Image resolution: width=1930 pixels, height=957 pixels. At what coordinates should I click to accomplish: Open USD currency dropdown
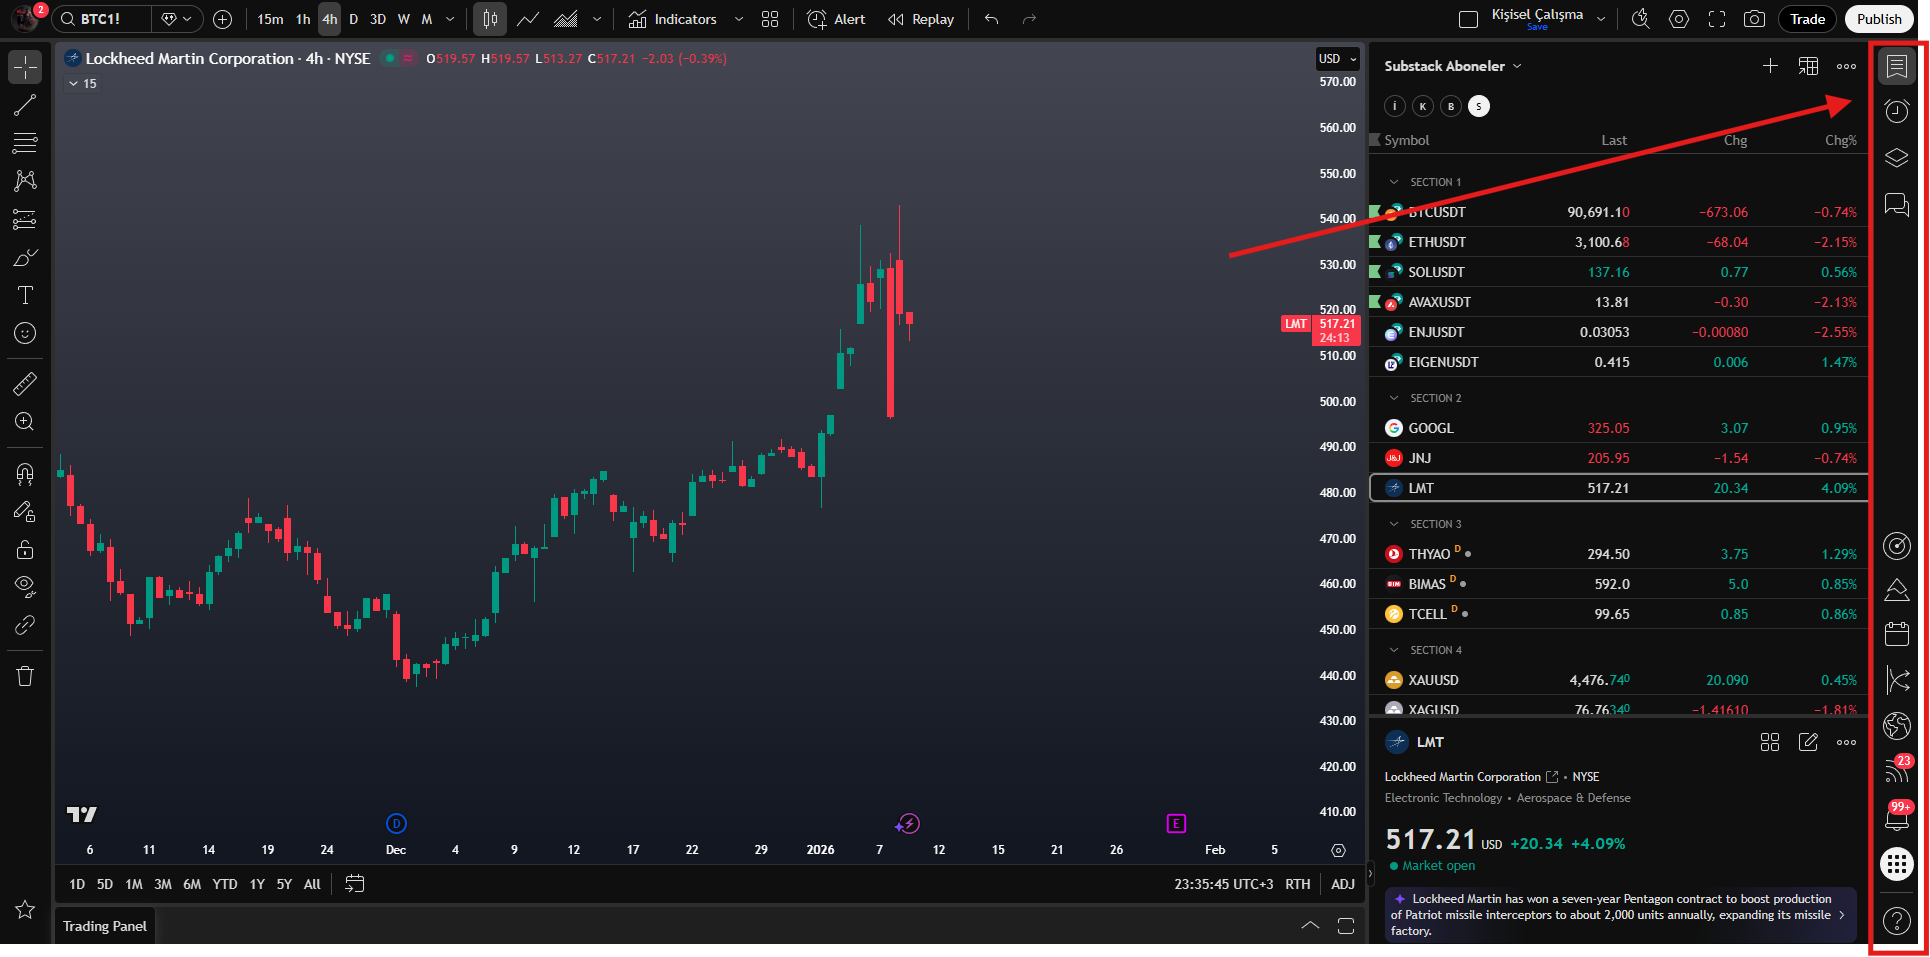point(1337,59)
